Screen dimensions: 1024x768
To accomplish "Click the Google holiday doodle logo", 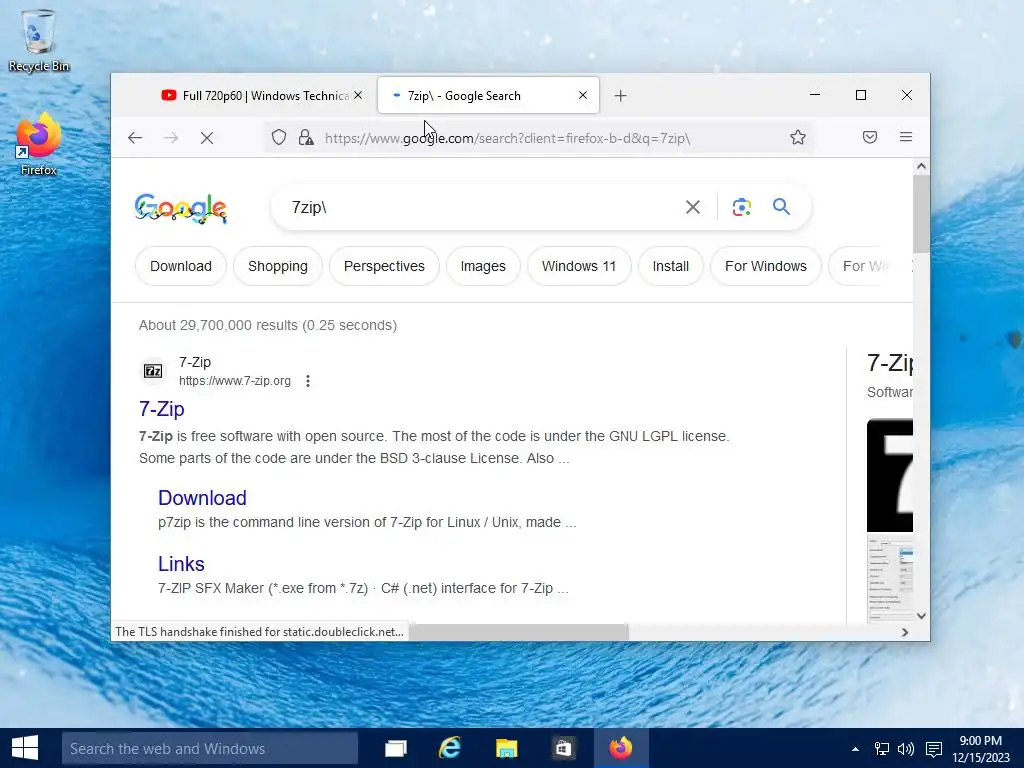I will tap(181, 208).
